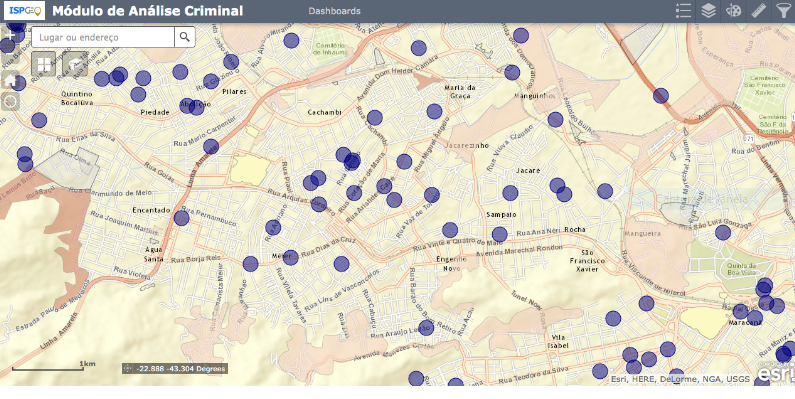Open the Draw palette tool
This screenshot has width=795, height=399.
click(x=733, y=11)
